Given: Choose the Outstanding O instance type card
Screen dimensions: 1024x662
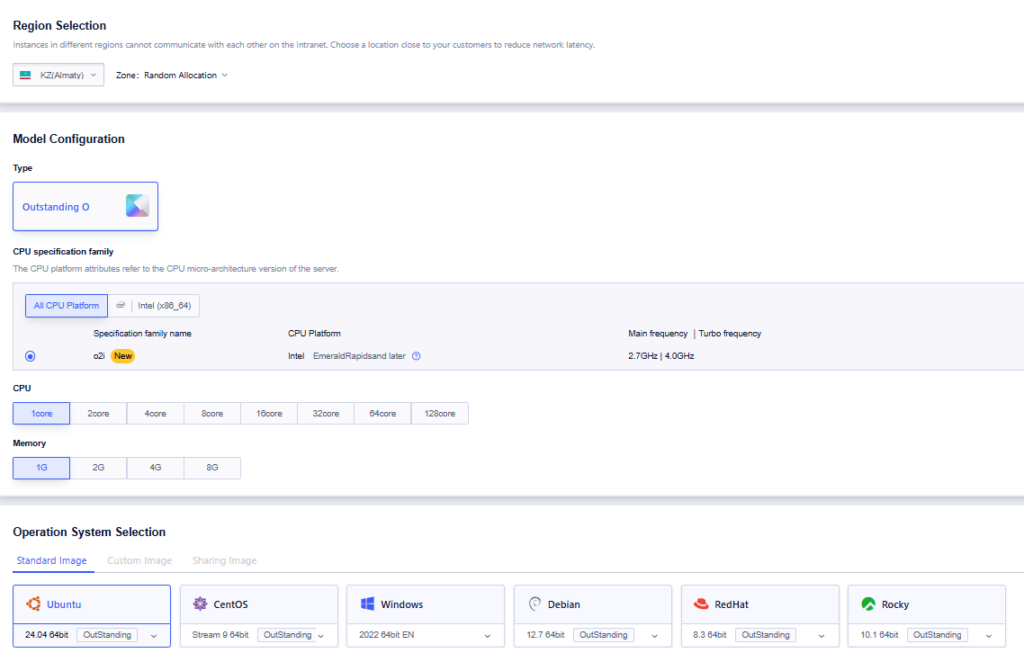Looking at the screenshot, I should pos(86,206).
